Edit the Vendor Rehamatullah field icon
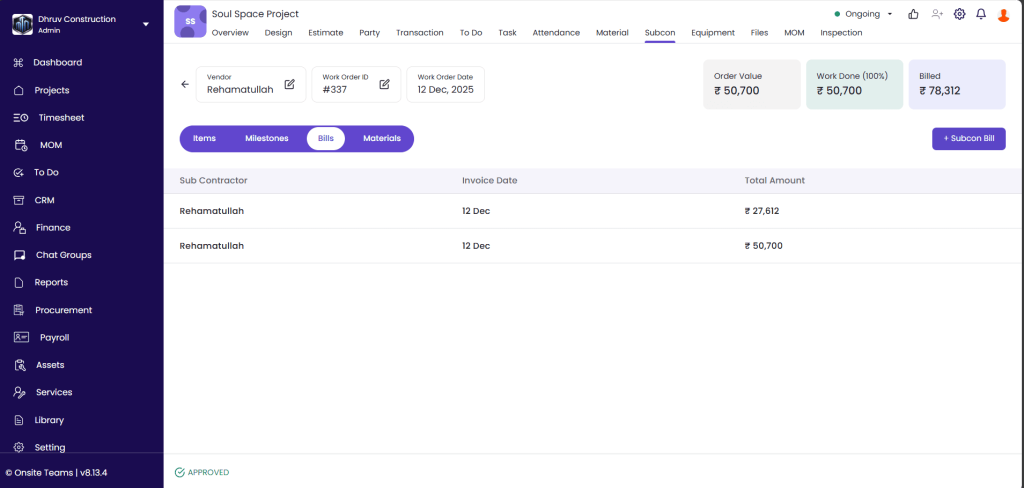 [289, 84]
